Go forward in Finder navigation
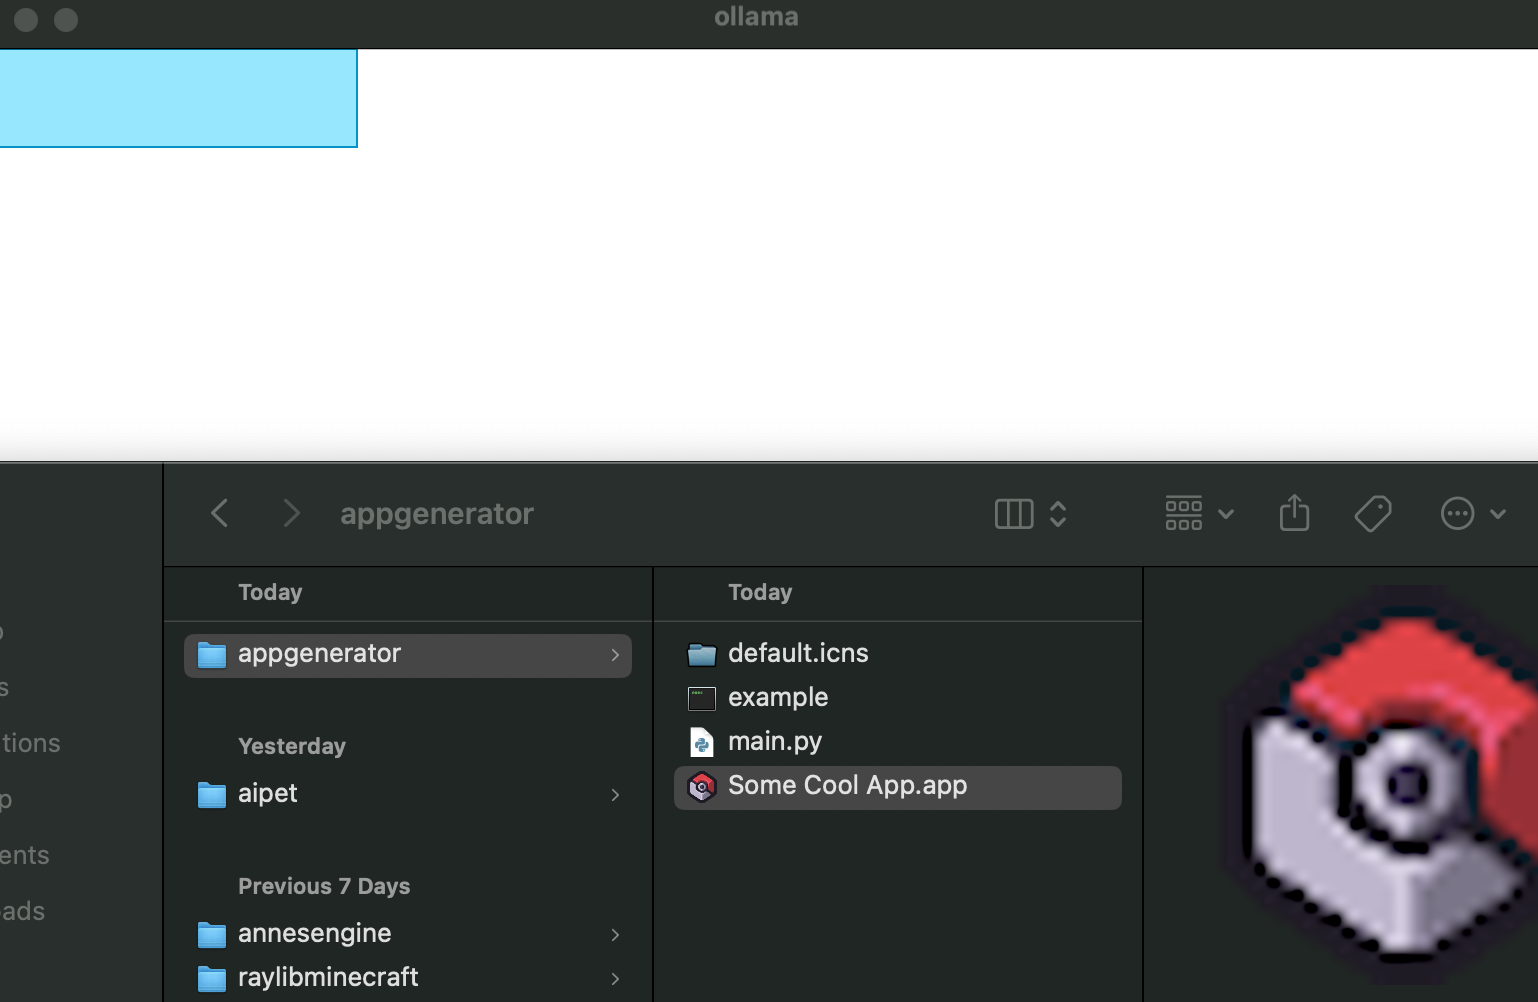 291,514
